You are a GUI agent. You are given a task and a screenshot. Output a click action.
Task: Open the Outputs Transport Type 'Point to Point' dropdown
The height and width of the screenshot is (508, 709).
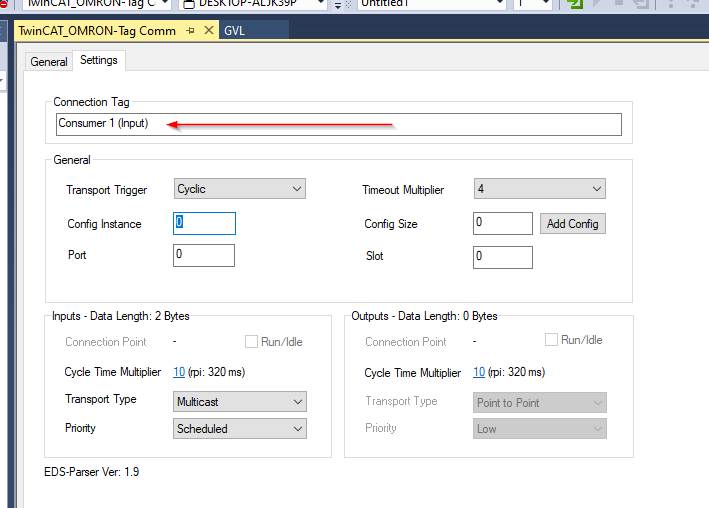pyautogui.click(x=540, y=403)
